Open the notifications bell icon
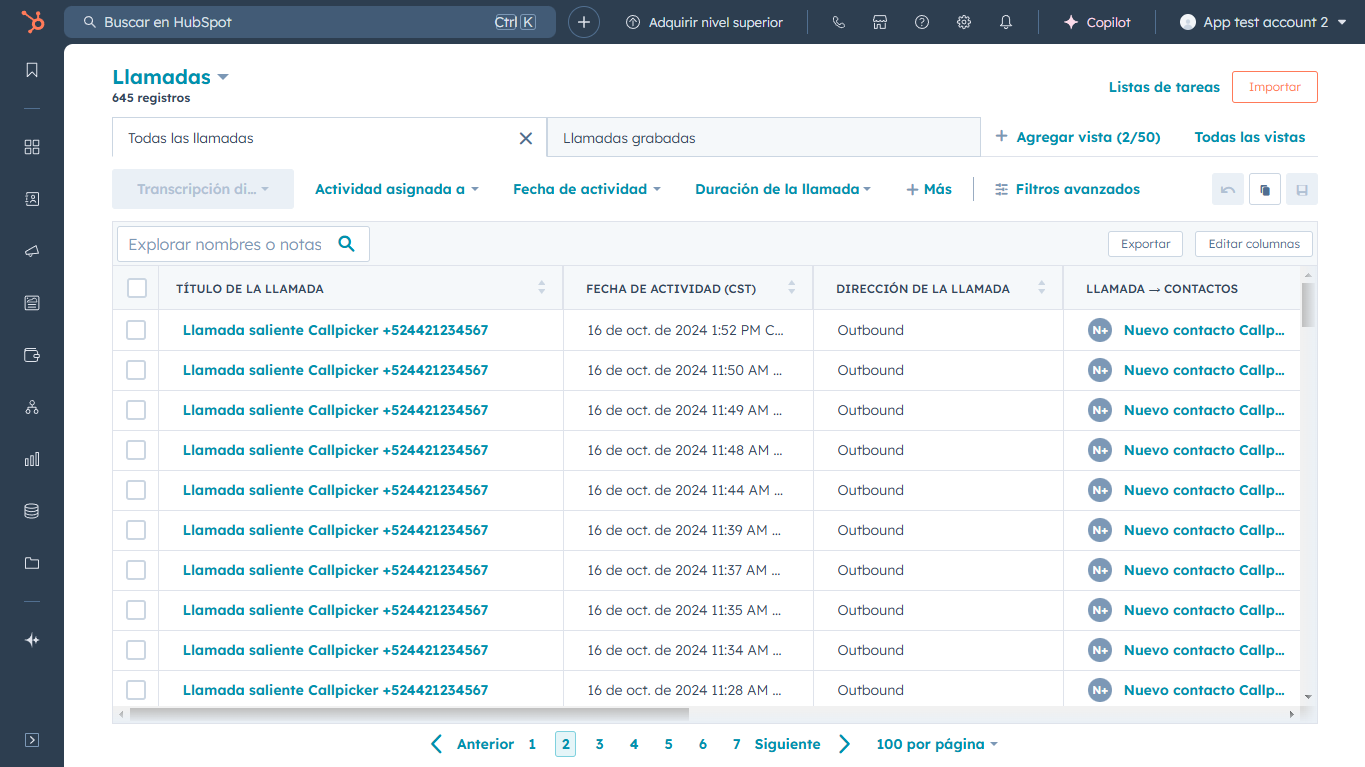Viewport: 1365px width, 767px height. click(x=1006, y=22)
